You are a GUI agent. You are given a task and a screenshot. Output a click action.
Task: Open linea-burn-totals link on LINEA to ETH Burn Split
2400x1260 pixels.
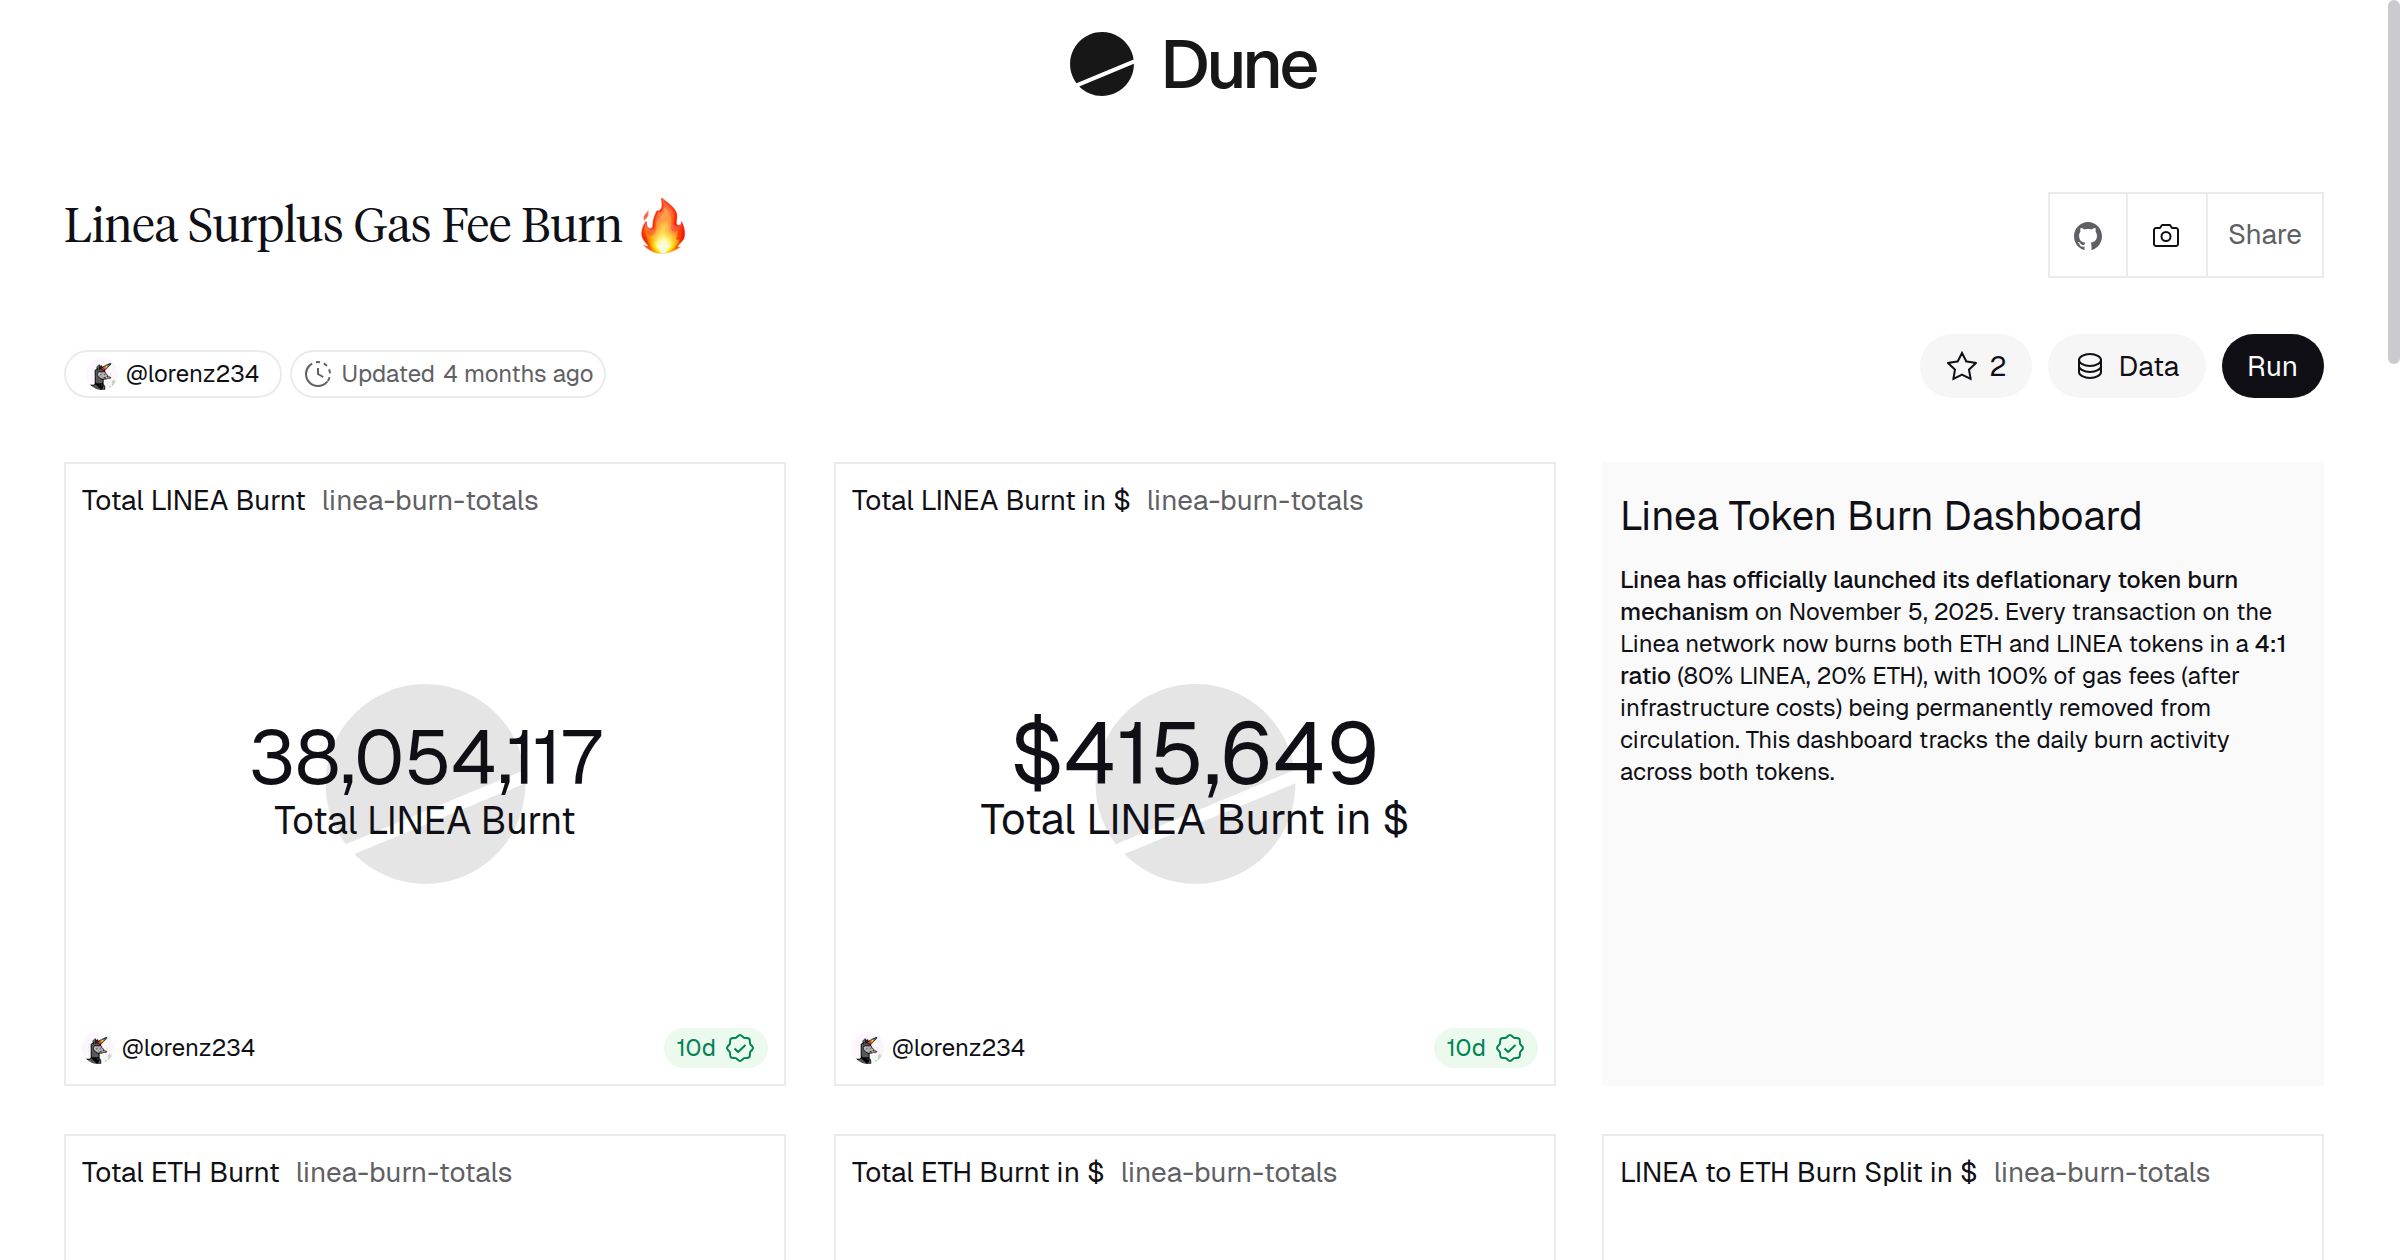(x=2101, y=1172)
